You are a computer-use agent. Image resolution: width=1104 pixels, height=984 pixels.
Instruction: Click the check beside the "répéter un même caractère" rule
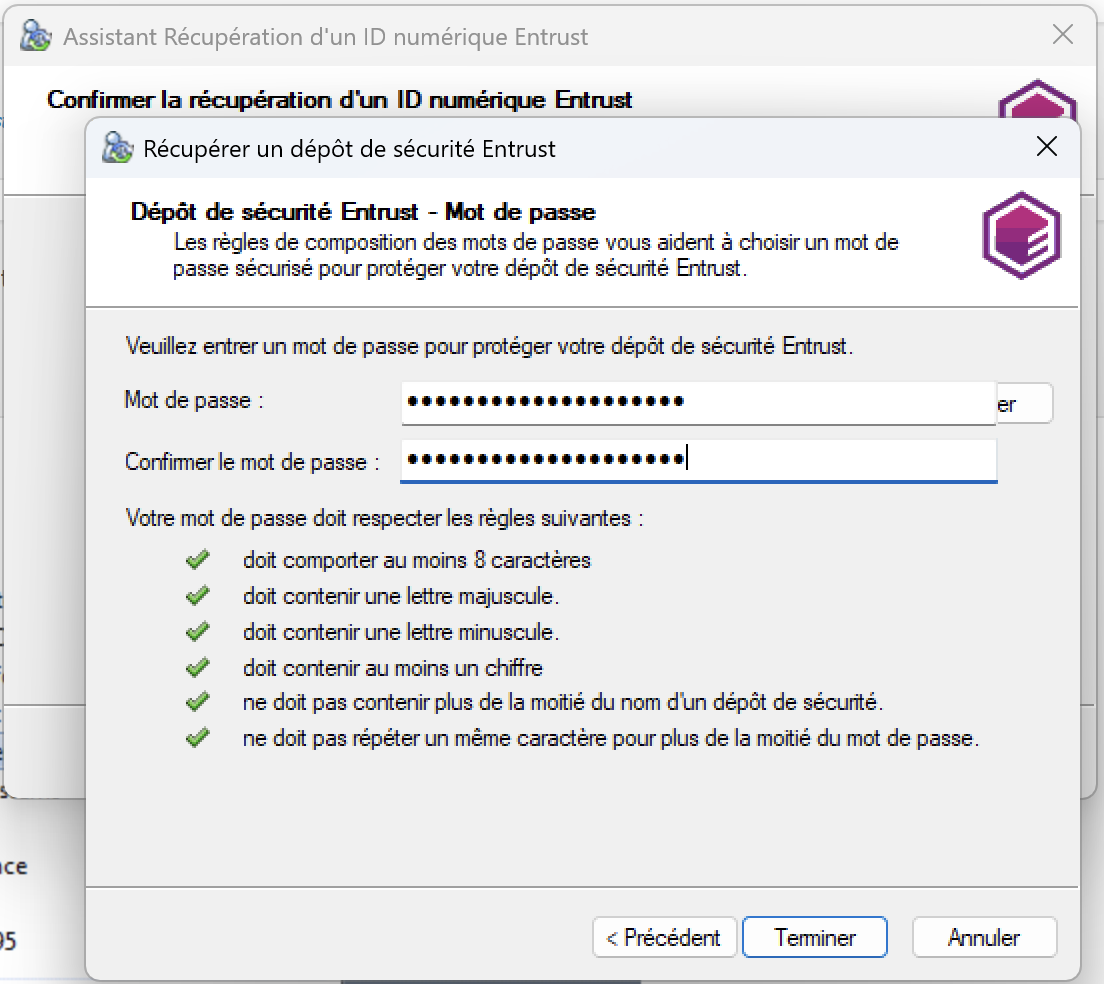pos(198,739)
